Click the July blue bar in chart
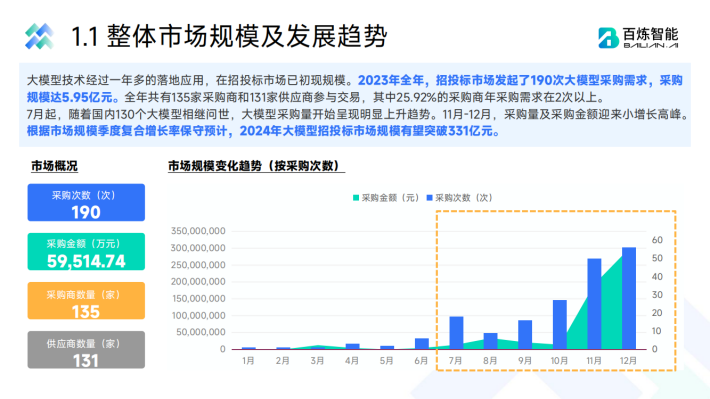 [x=456, y=333]
